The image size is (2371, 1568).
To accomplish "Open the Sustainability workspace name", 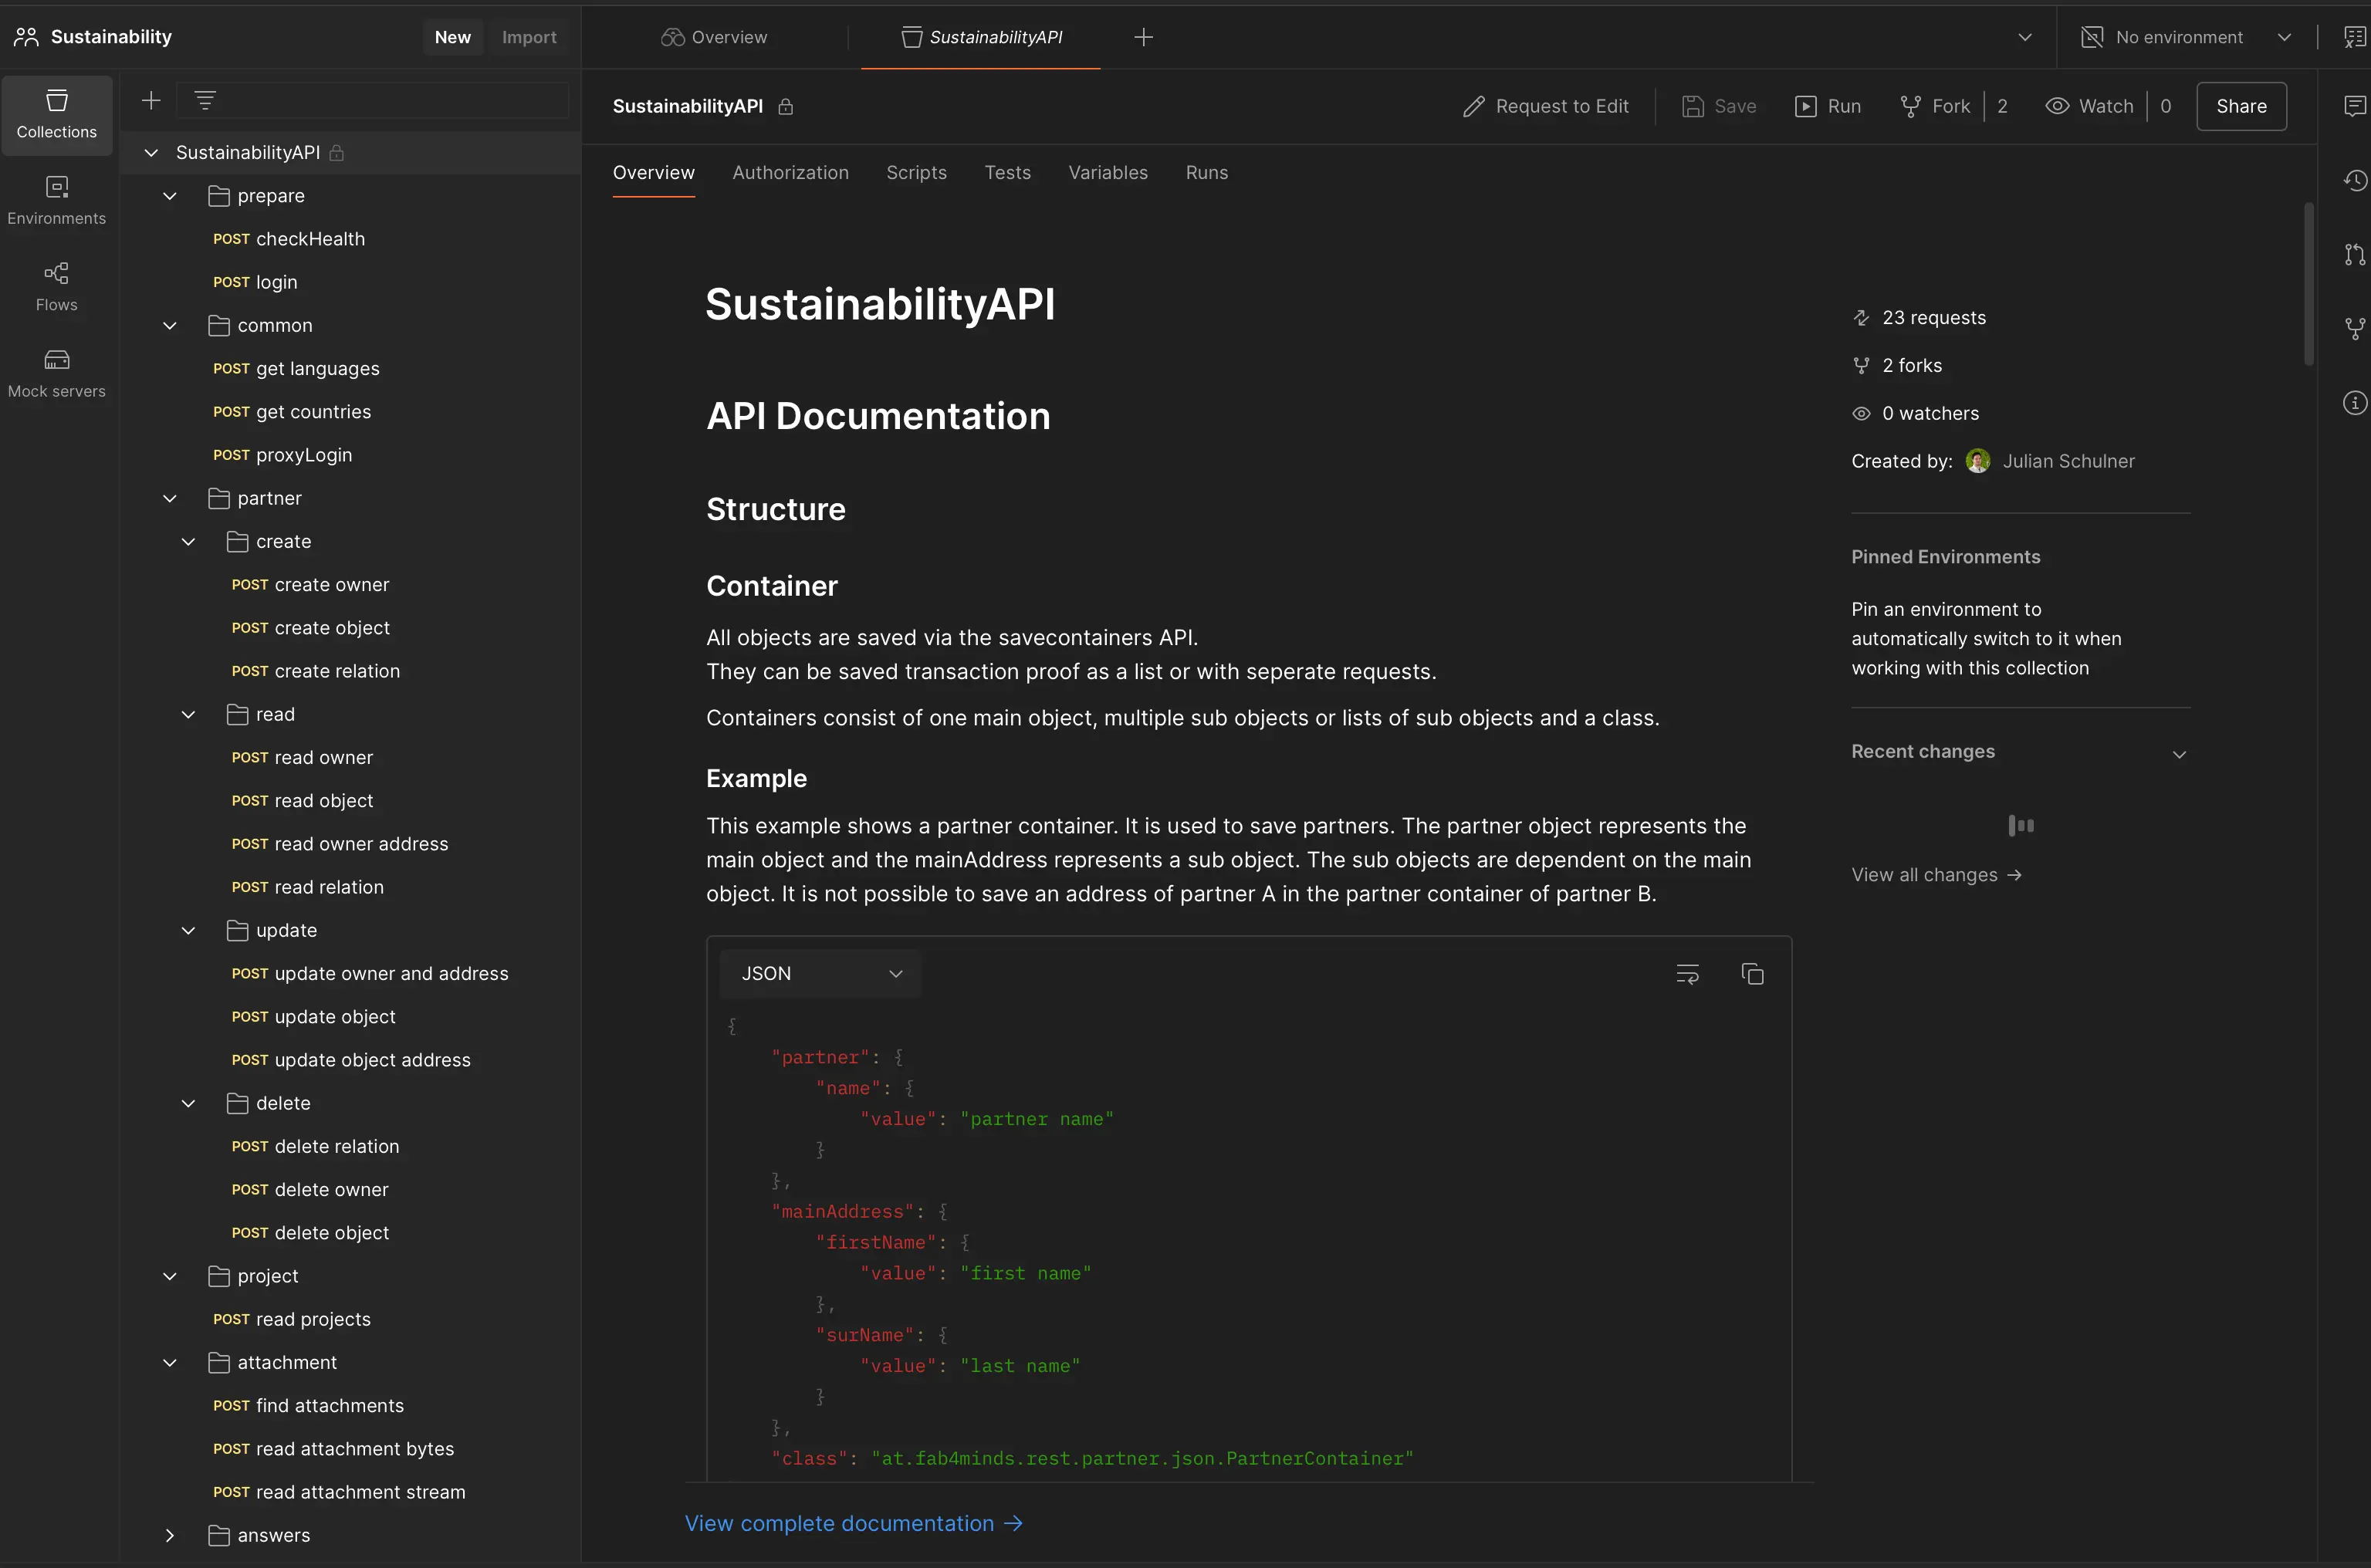I will point(111,37).
